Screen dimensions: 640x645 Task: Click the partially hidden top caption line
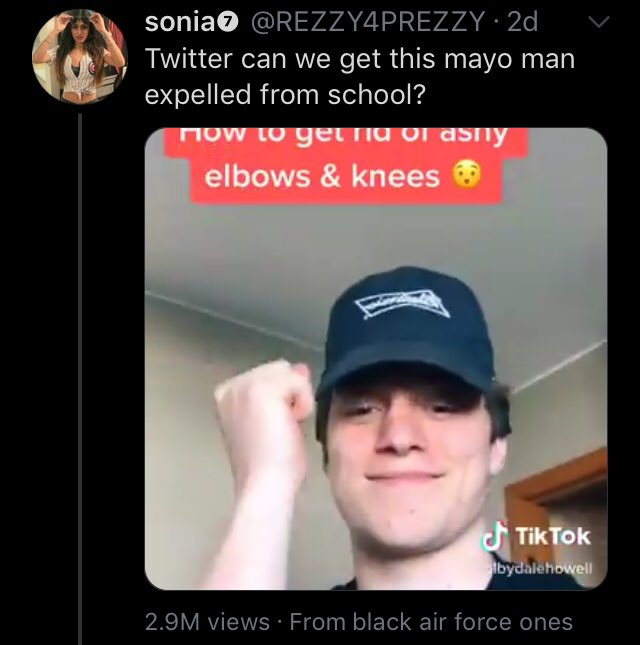344,137
